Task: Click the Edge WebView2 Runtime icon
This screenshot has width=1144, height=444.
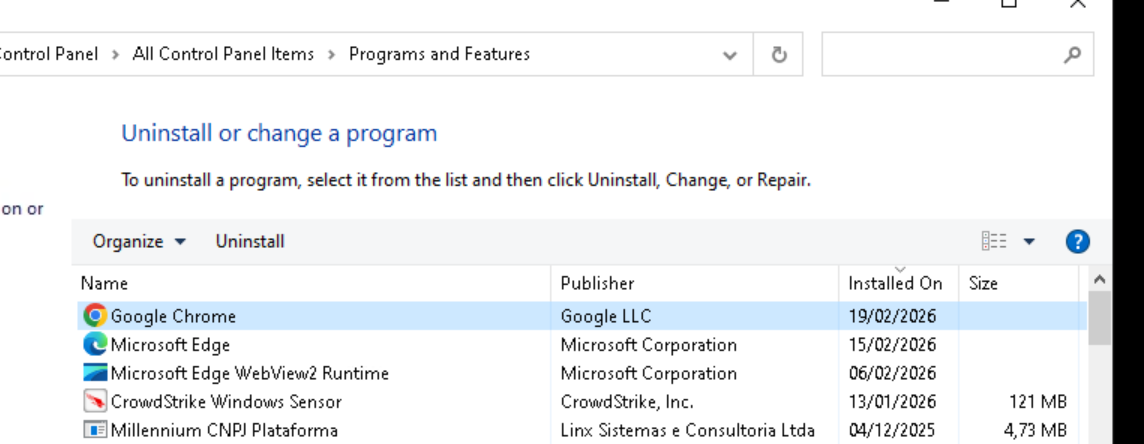Action: click(95, 373)
